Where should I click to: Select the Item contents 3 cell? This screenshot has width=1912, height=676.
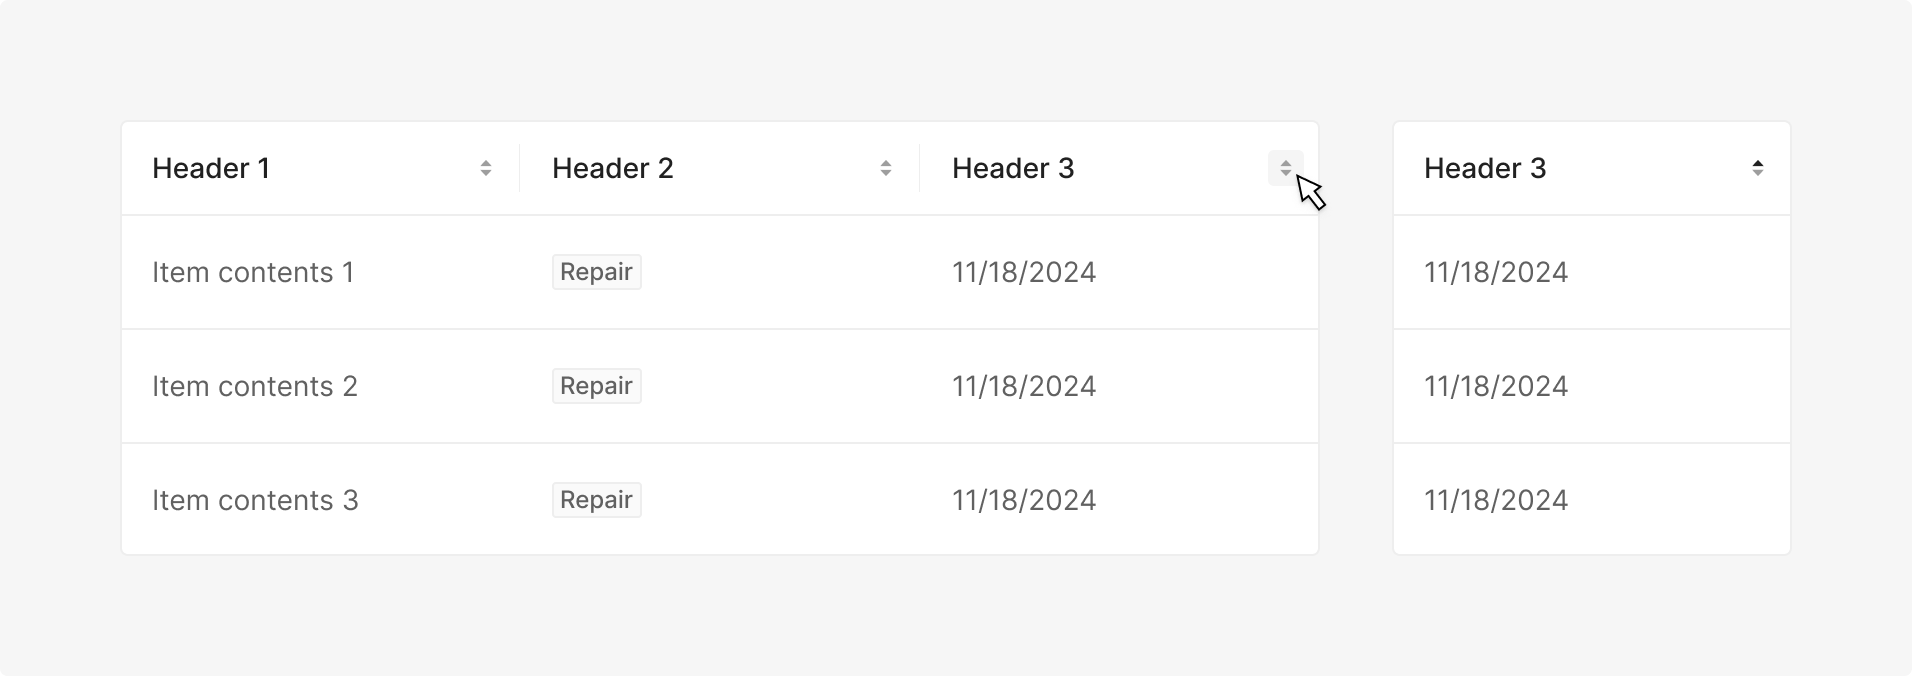(x=255, y=500)
